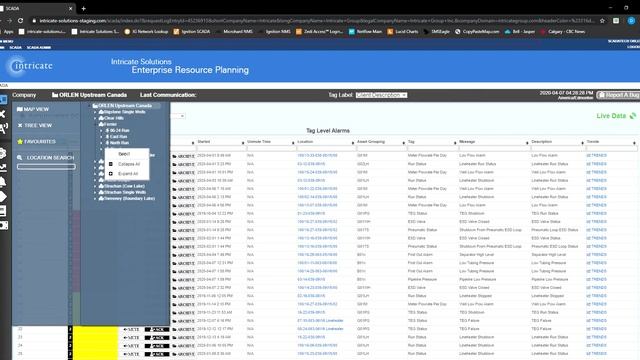Screen dimensions: 640x360
Task: Expand the Strachan Single Wells tree node
Action: tap(95, 192)
